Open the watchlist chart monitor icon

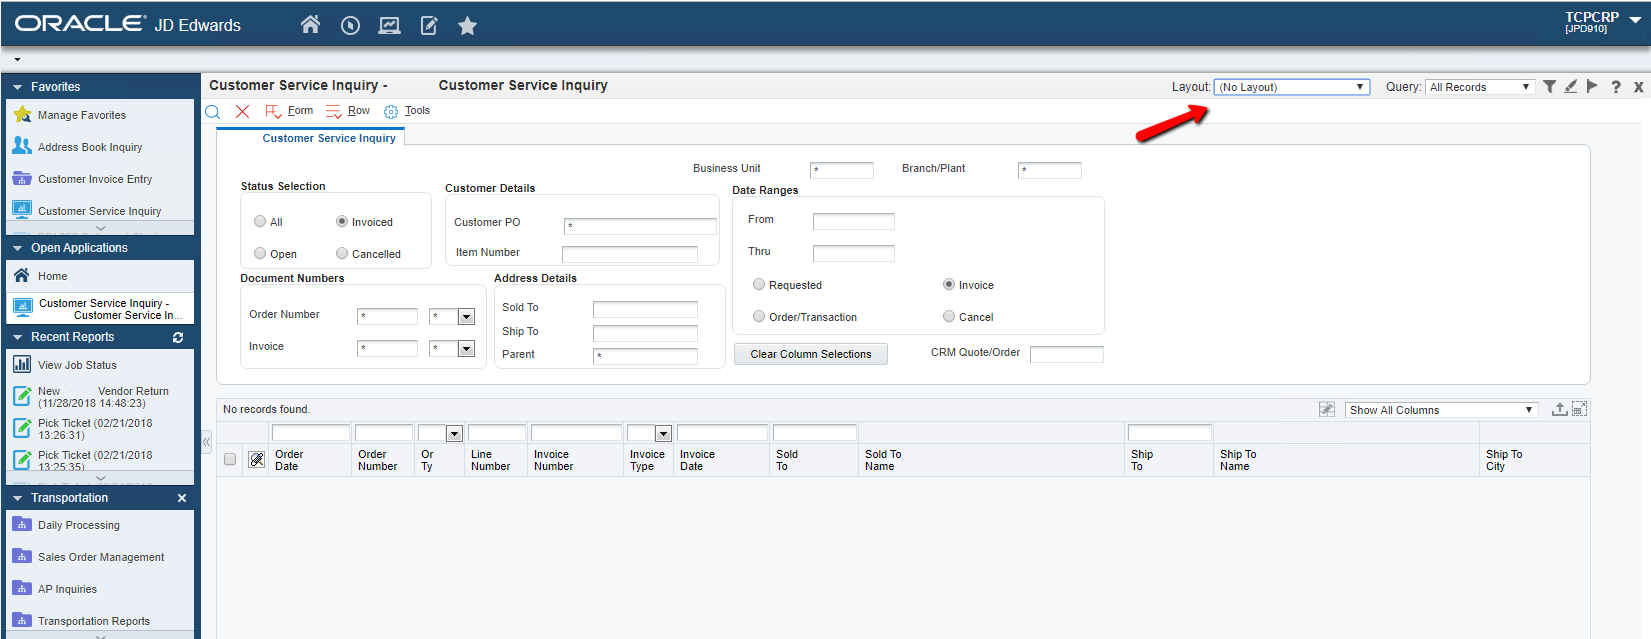click(389, 26)
